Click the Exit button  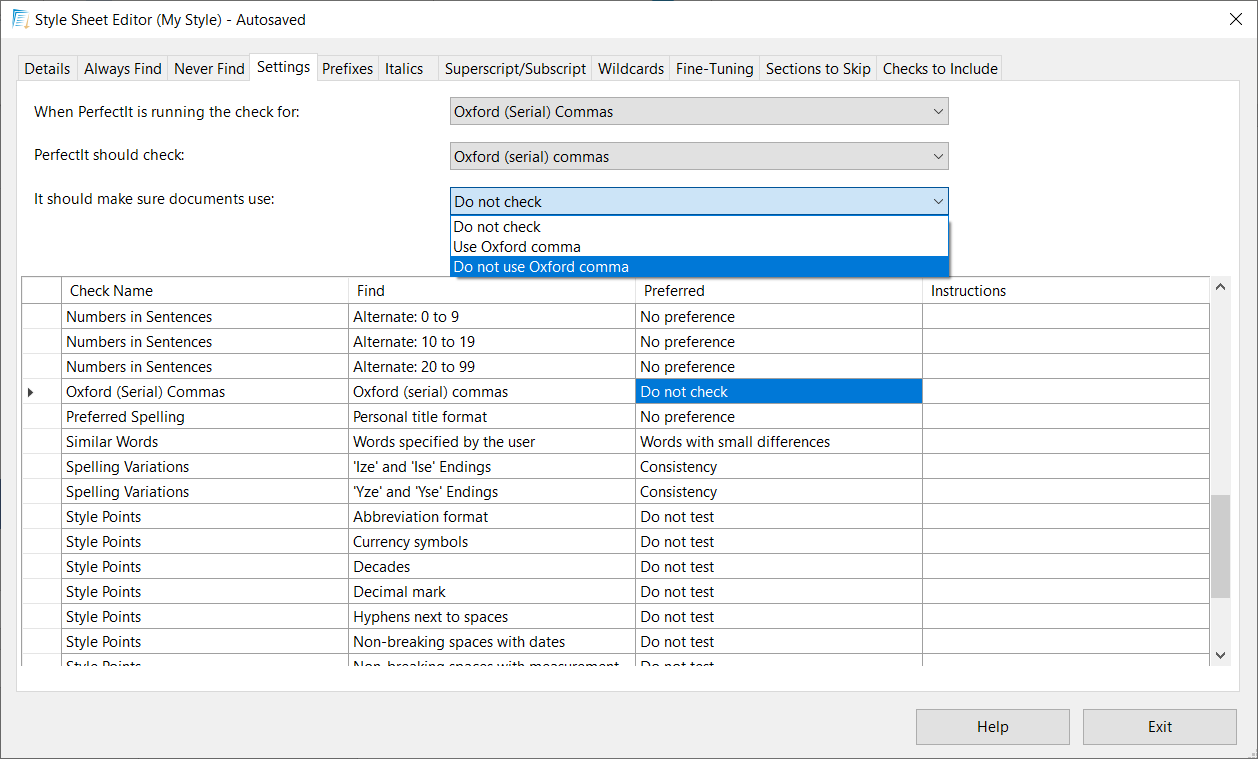pos(1159,727)
